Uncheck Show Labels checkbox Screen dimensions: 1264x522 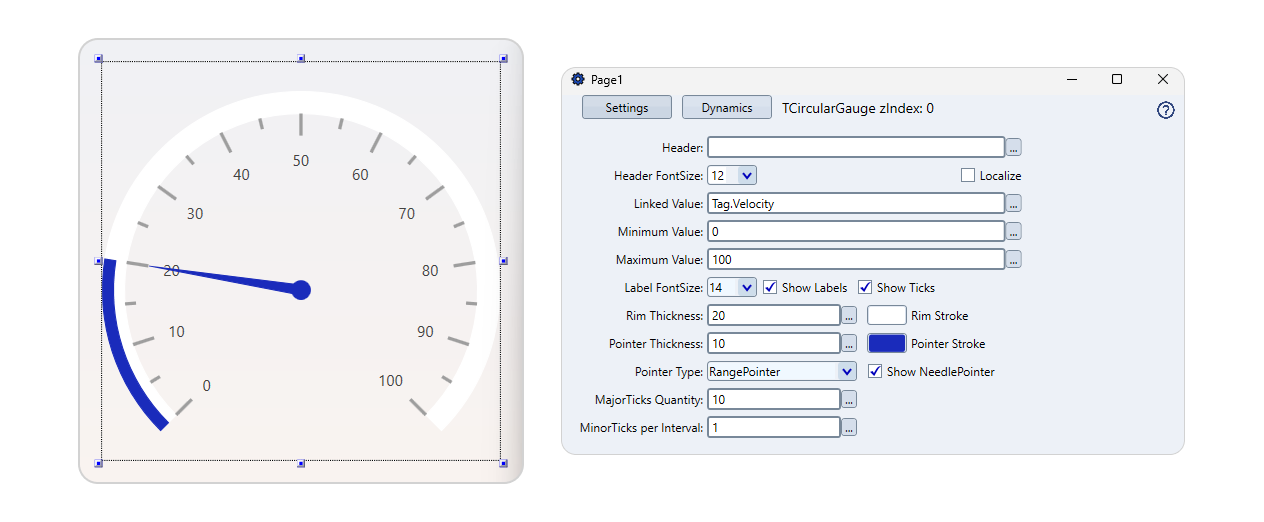click(x=770, y=288)
